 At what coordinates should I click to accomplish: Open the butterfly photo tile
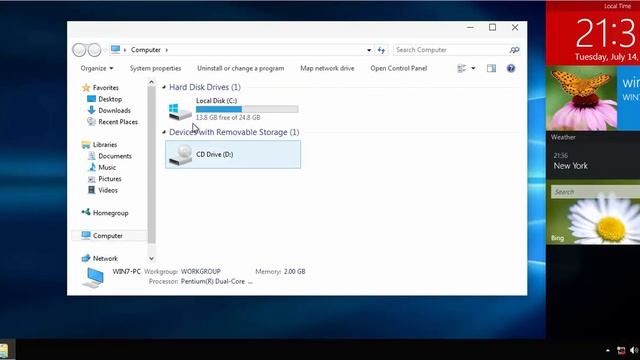[581, 98]
